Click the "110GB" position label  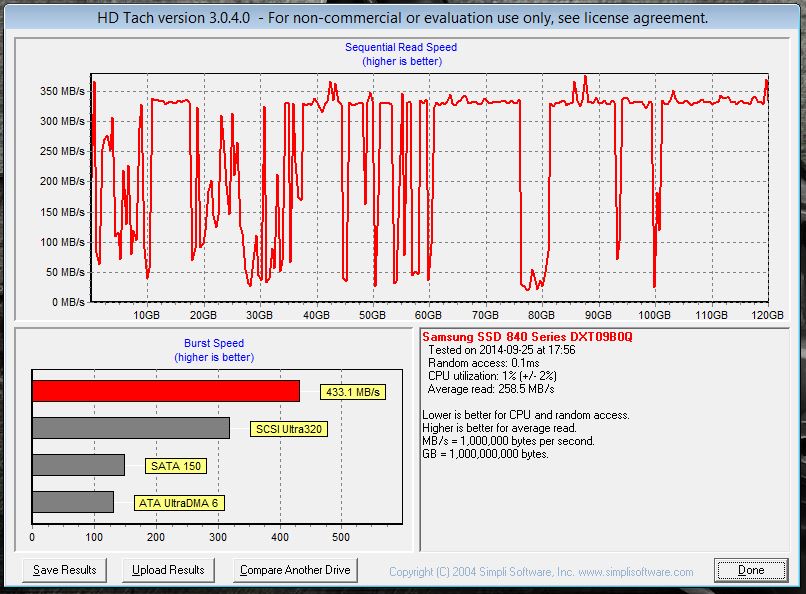pyautogui.click(x=711, y=315)
